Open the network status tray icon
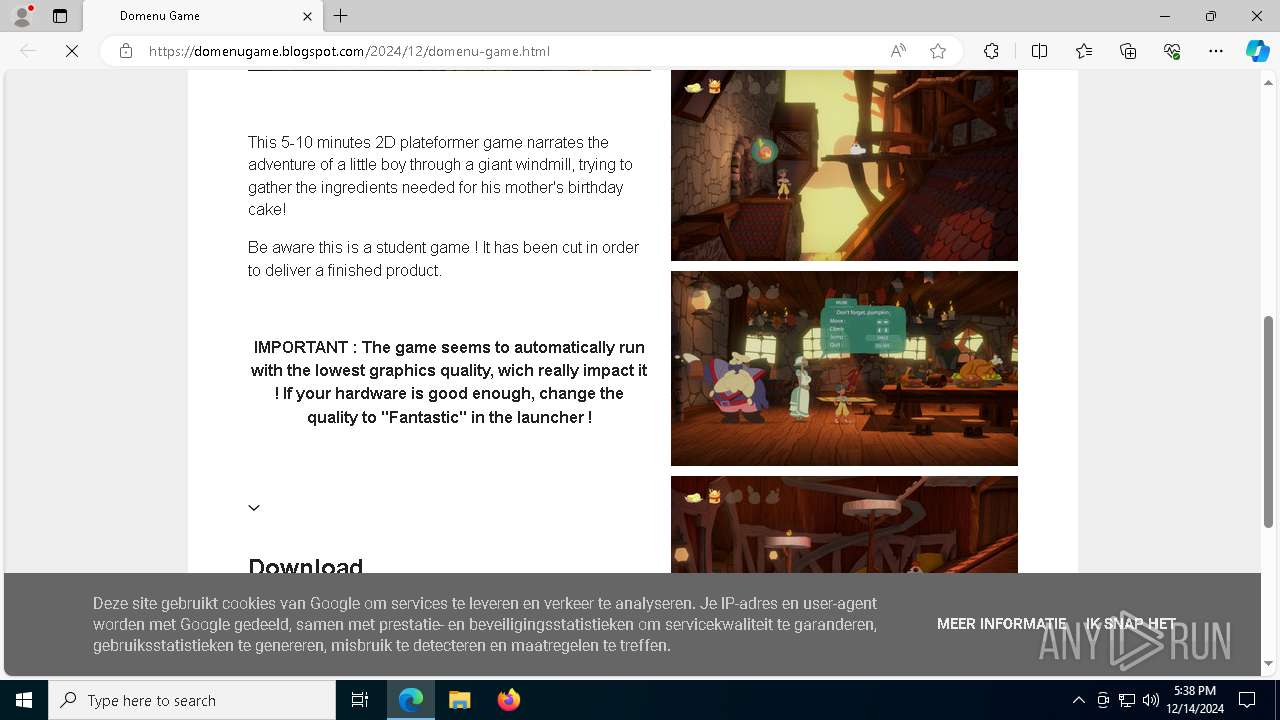The image size is (1280, 720). (1127, 700)
